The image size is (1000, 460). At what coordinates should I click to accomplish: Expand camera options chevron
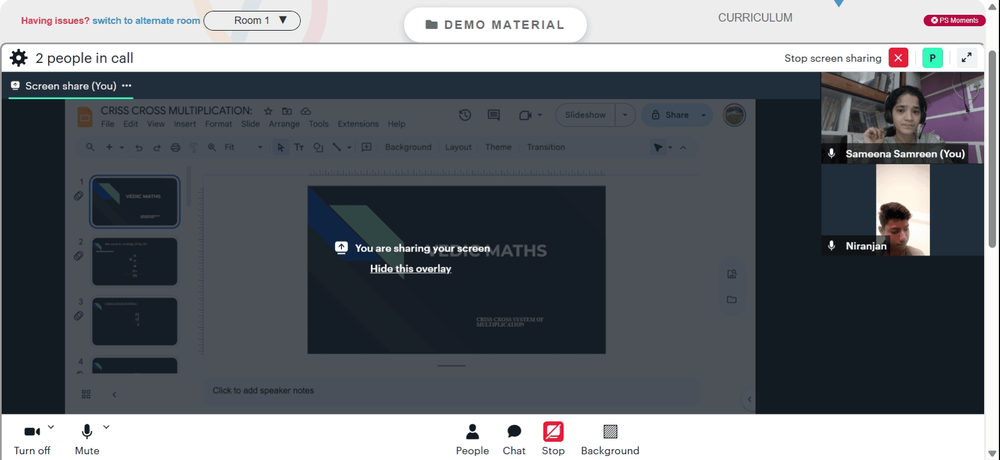[51, 427]
